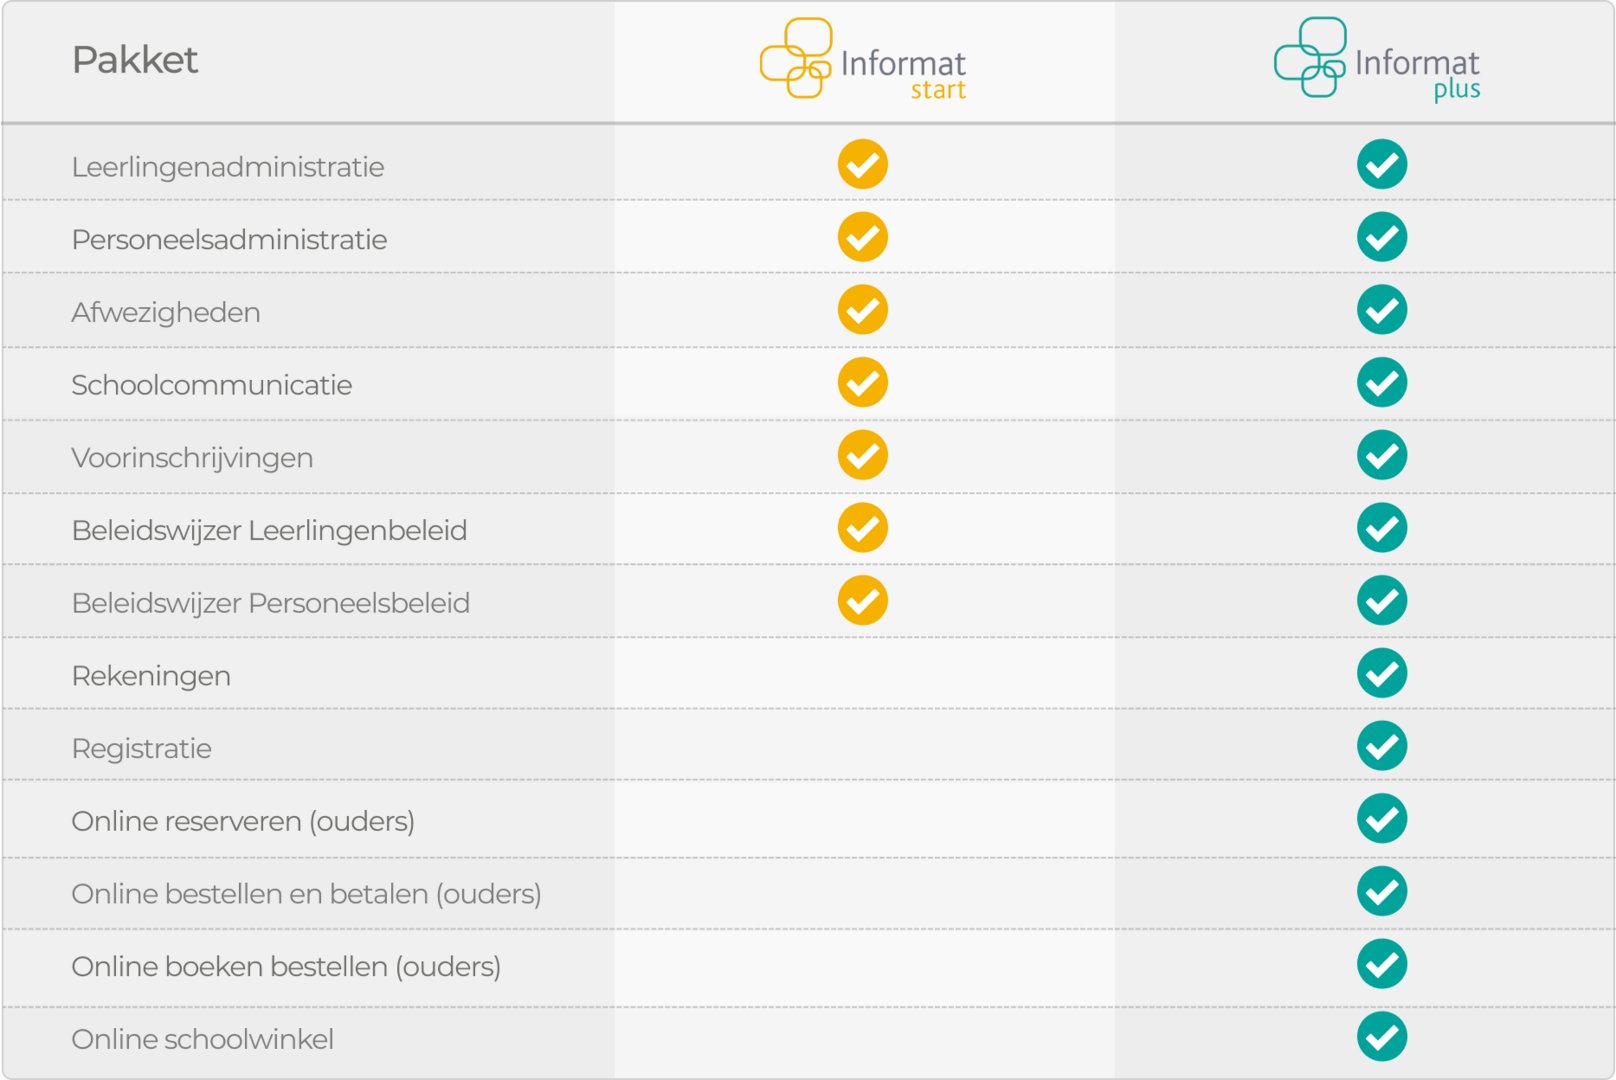Click teal checkmark for Schoolcommunicatie
The height and width of the screenshot is (1080, 1616).
[x=1382, y=382]
